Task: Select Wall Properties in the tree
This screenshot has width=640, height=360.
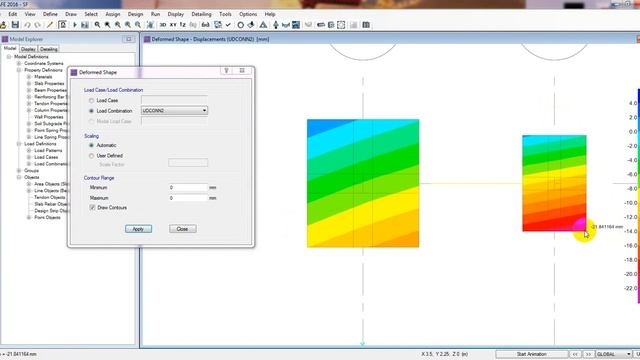Action: 49,117
